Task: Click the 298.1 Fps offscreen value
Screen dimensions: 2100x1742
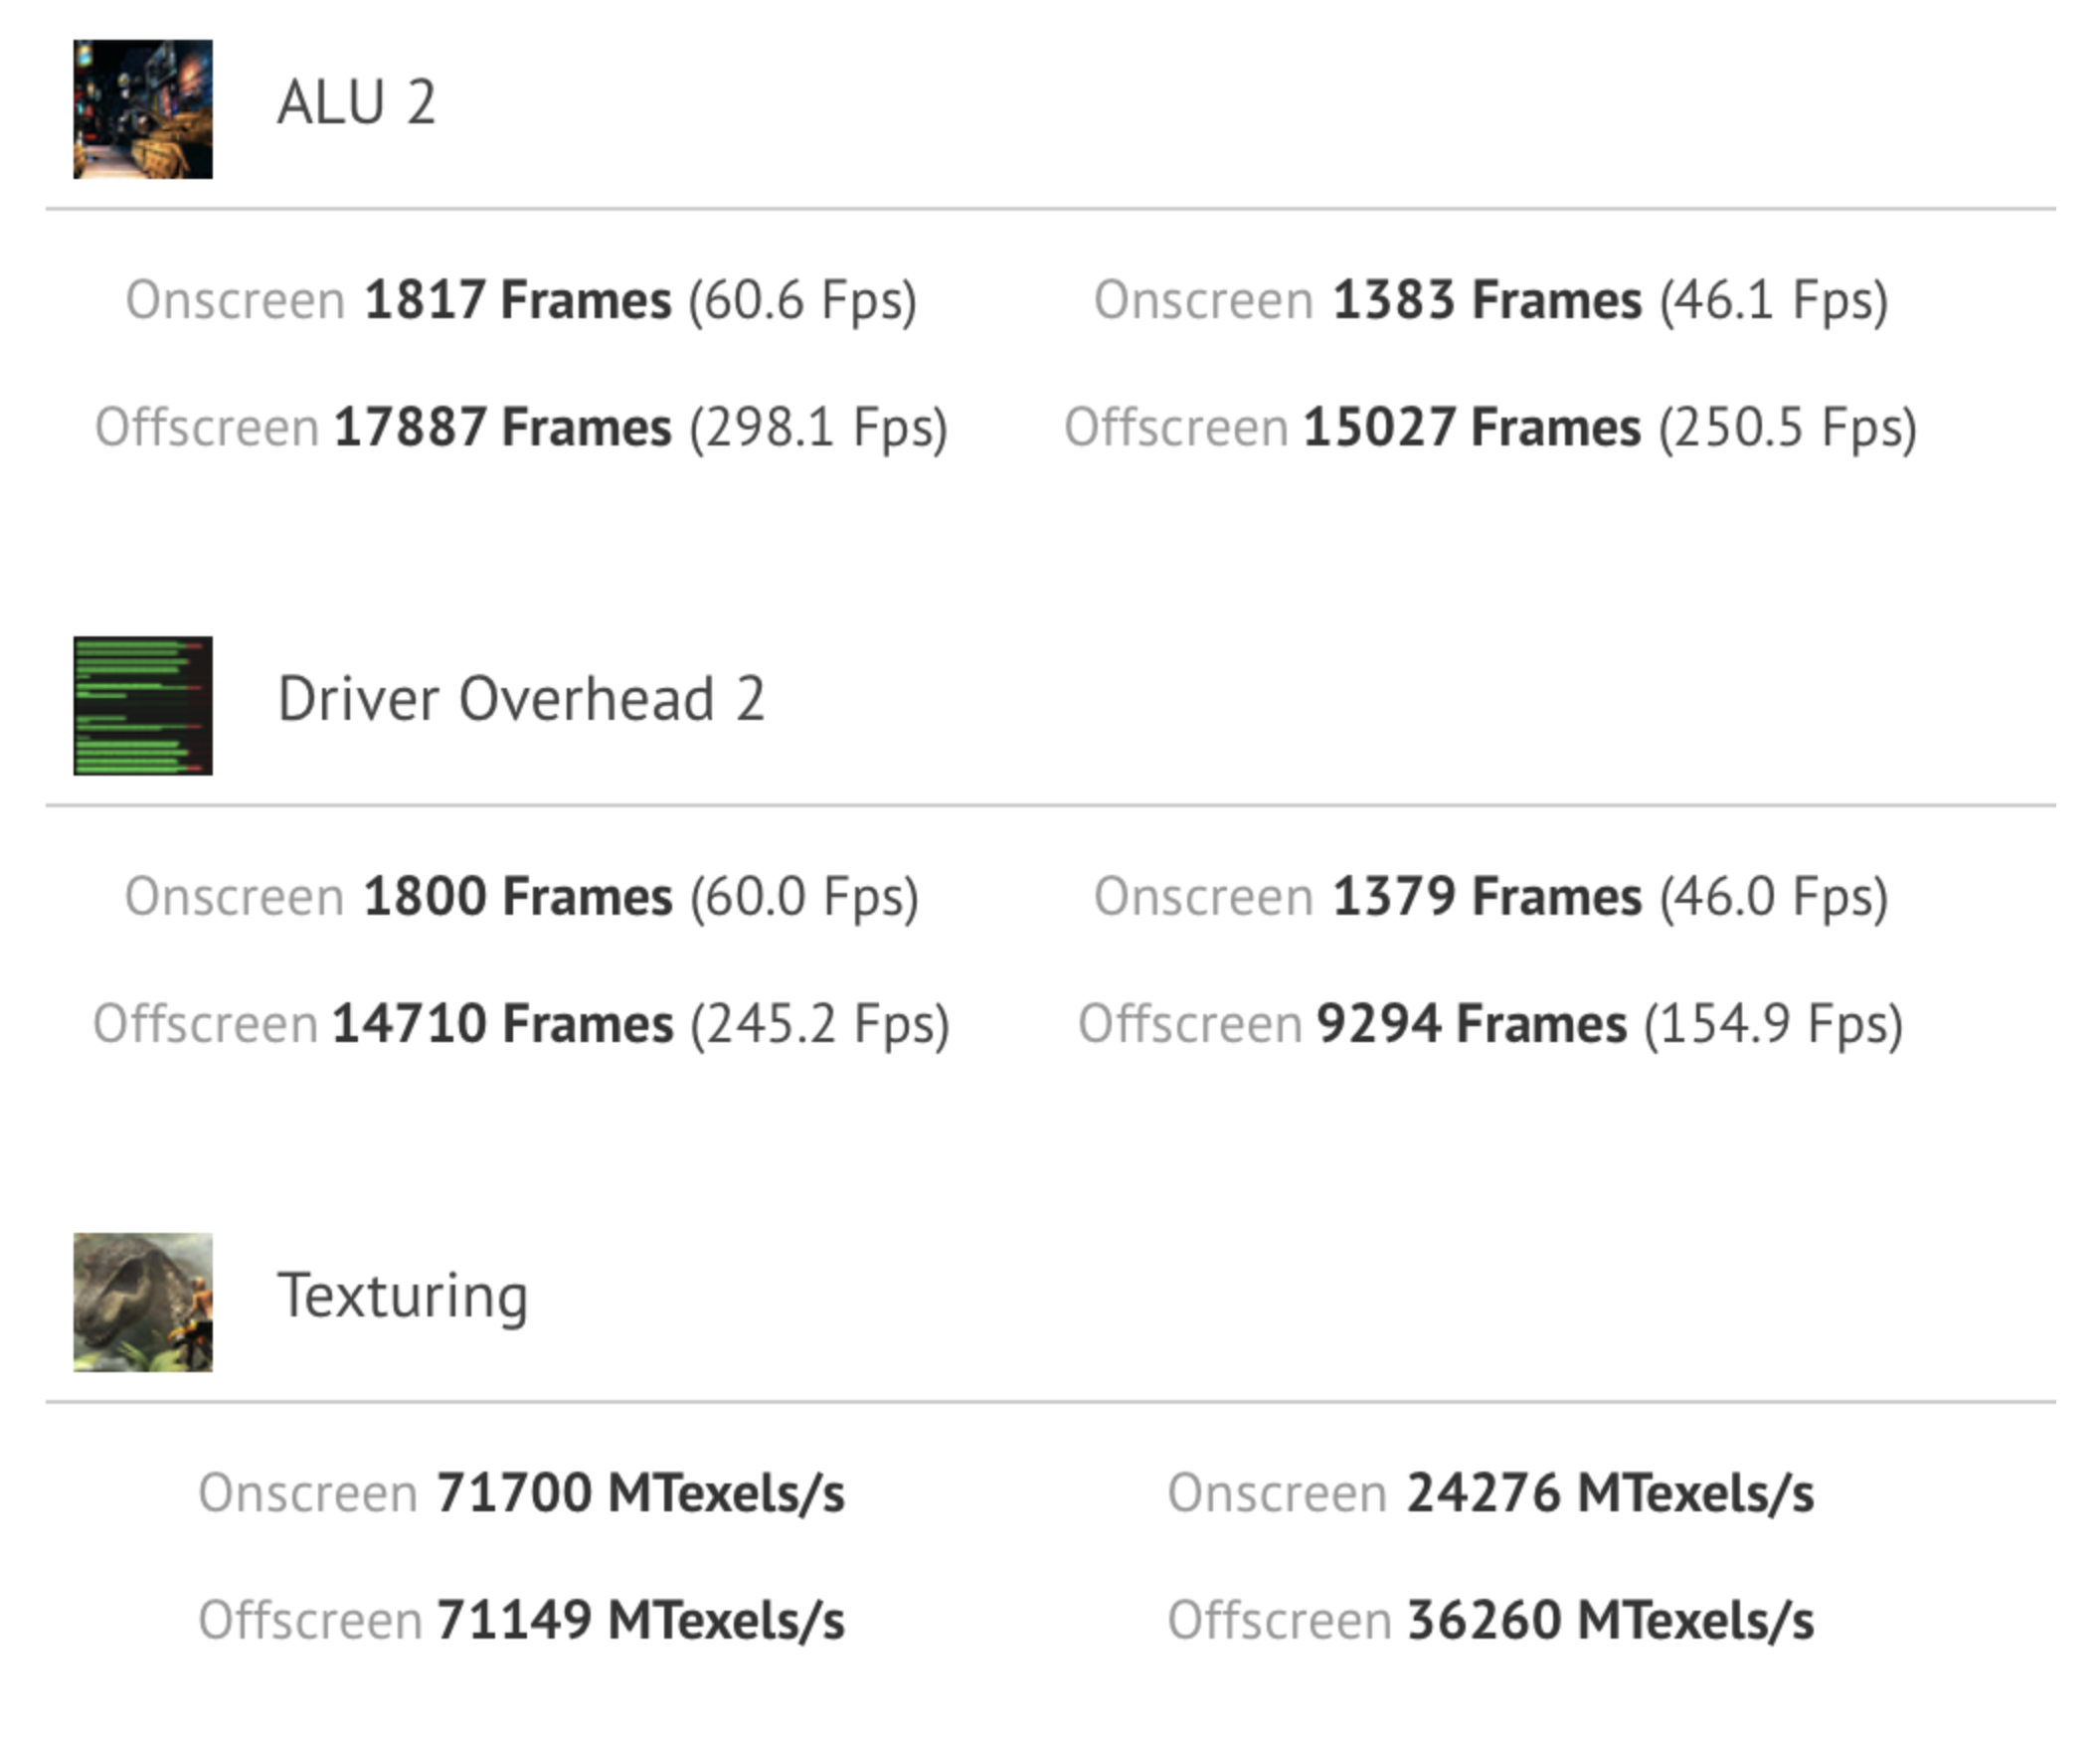Action: coord(818,428)
